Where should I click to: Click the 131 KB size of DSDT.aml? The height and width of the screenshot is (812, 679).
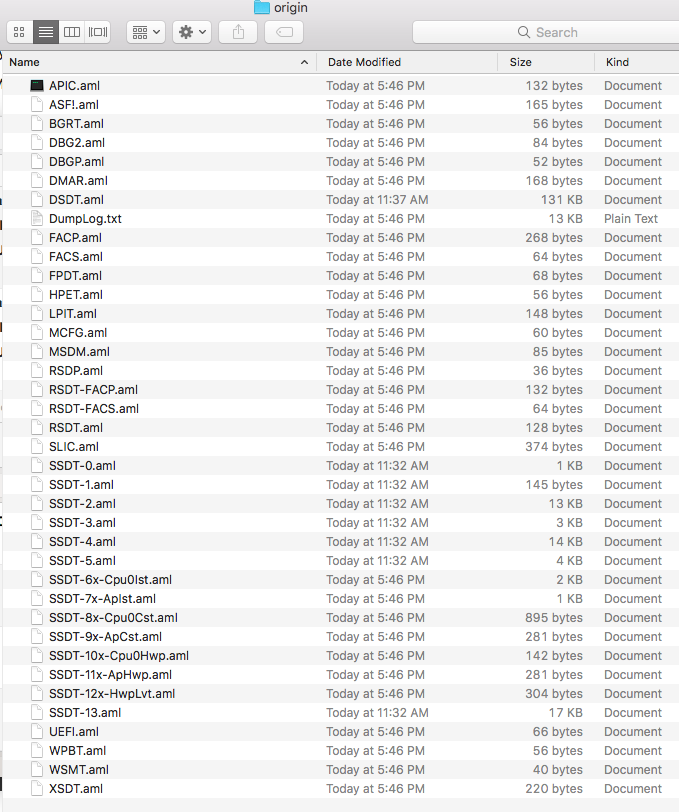pos(562,199)
